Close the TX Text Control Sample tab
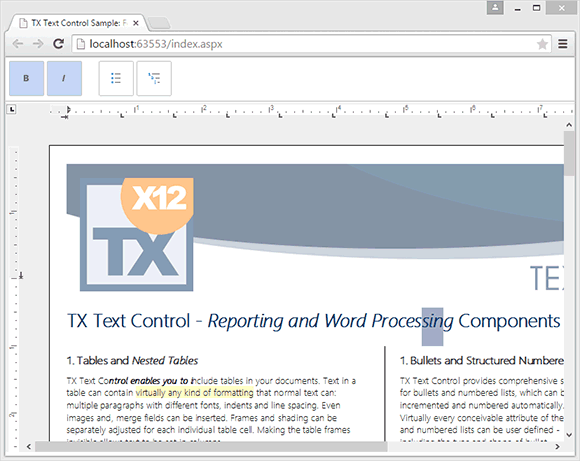 136,23
